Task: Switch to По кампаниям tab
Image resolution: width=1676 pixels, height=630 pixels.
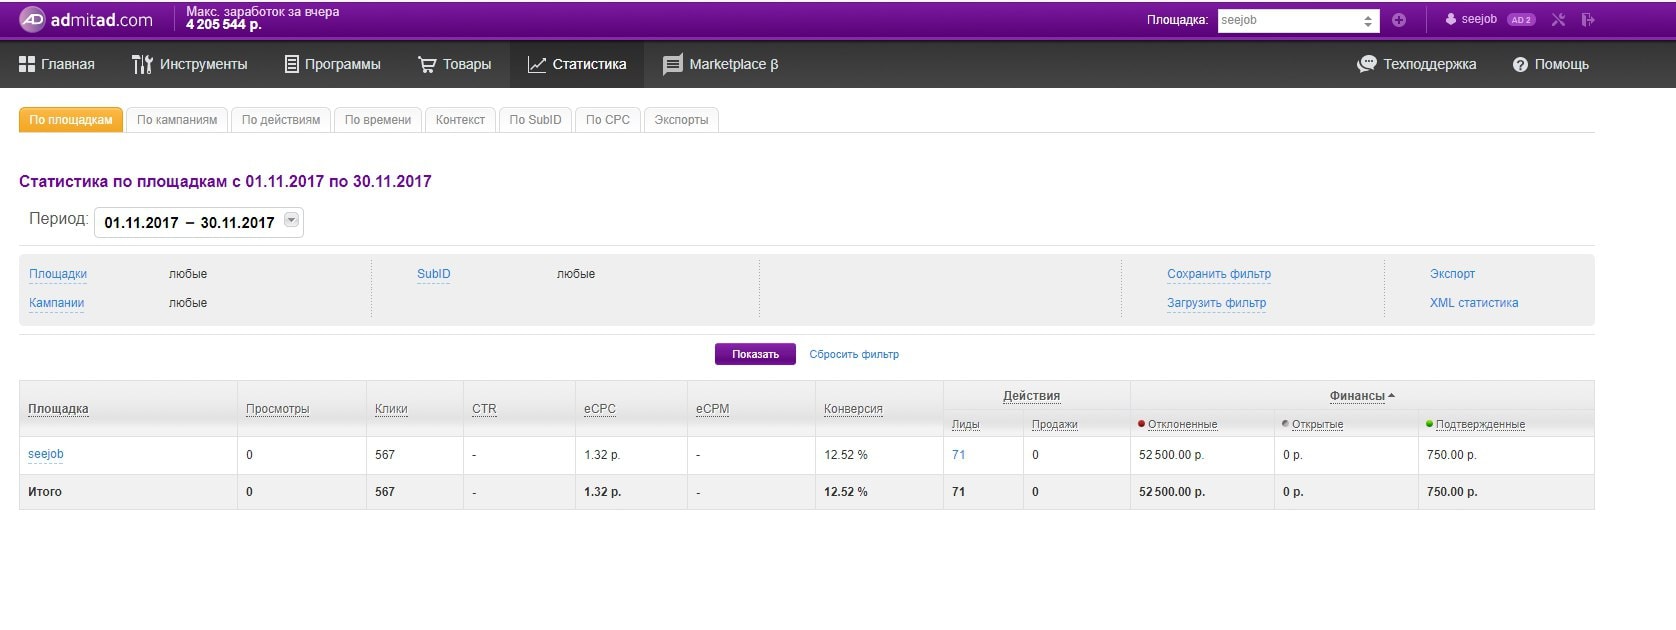Action: 177,120
